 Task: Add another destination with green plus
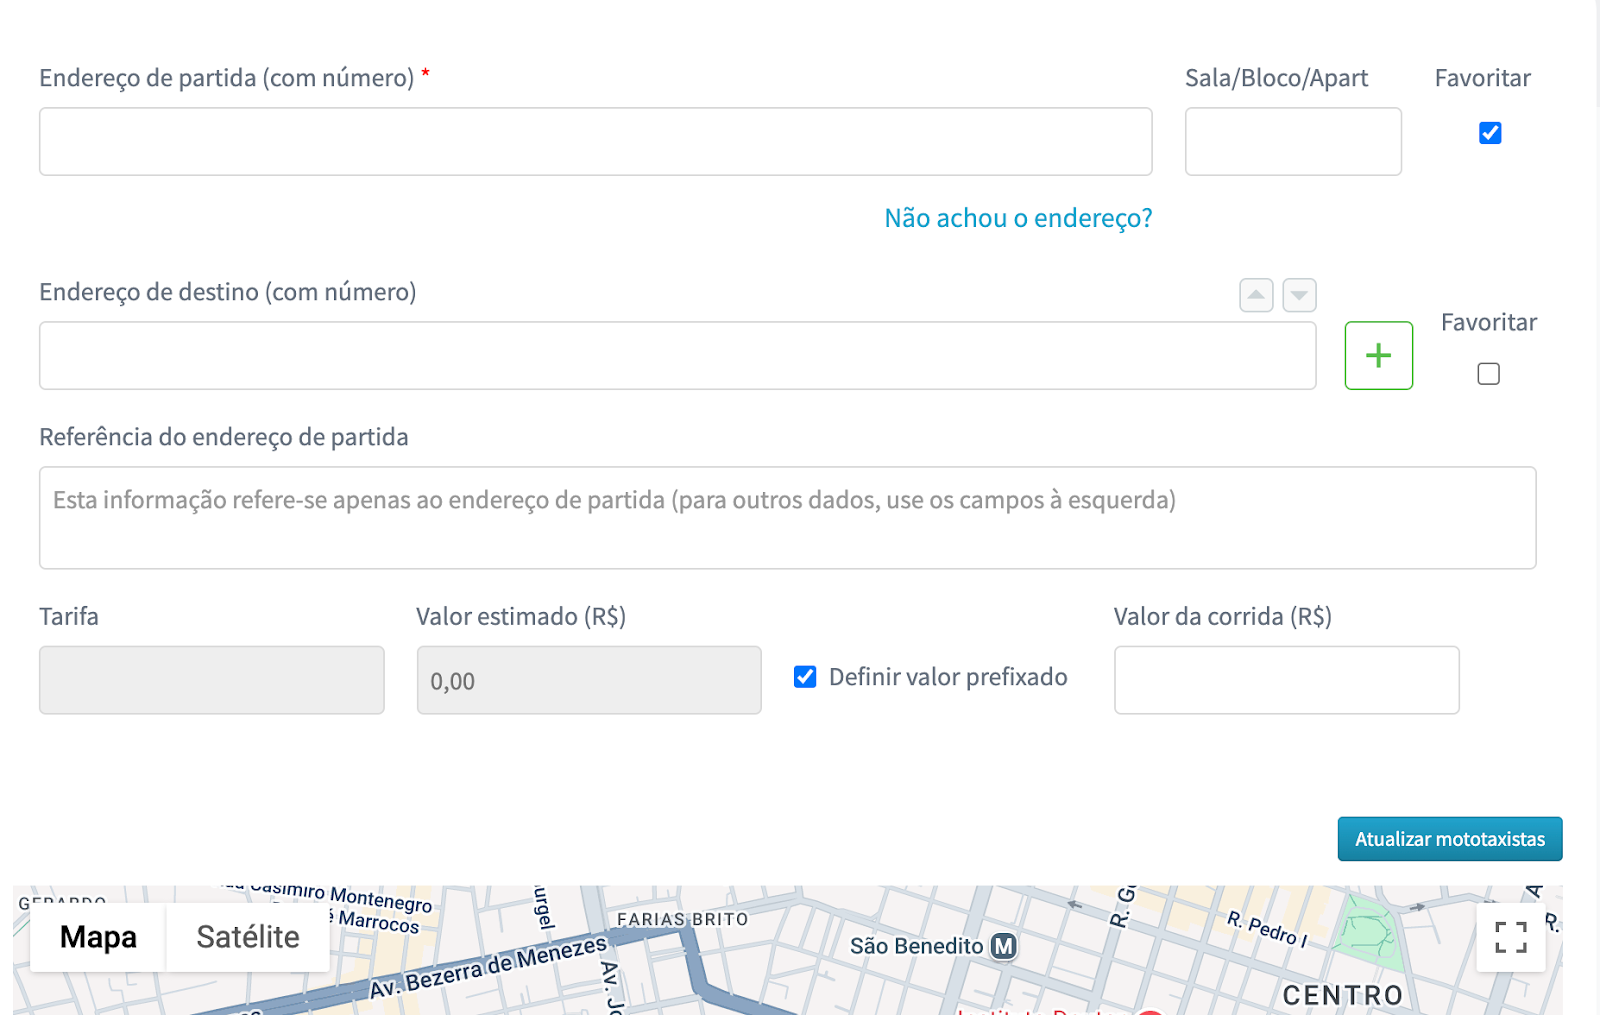point(1378,355)
